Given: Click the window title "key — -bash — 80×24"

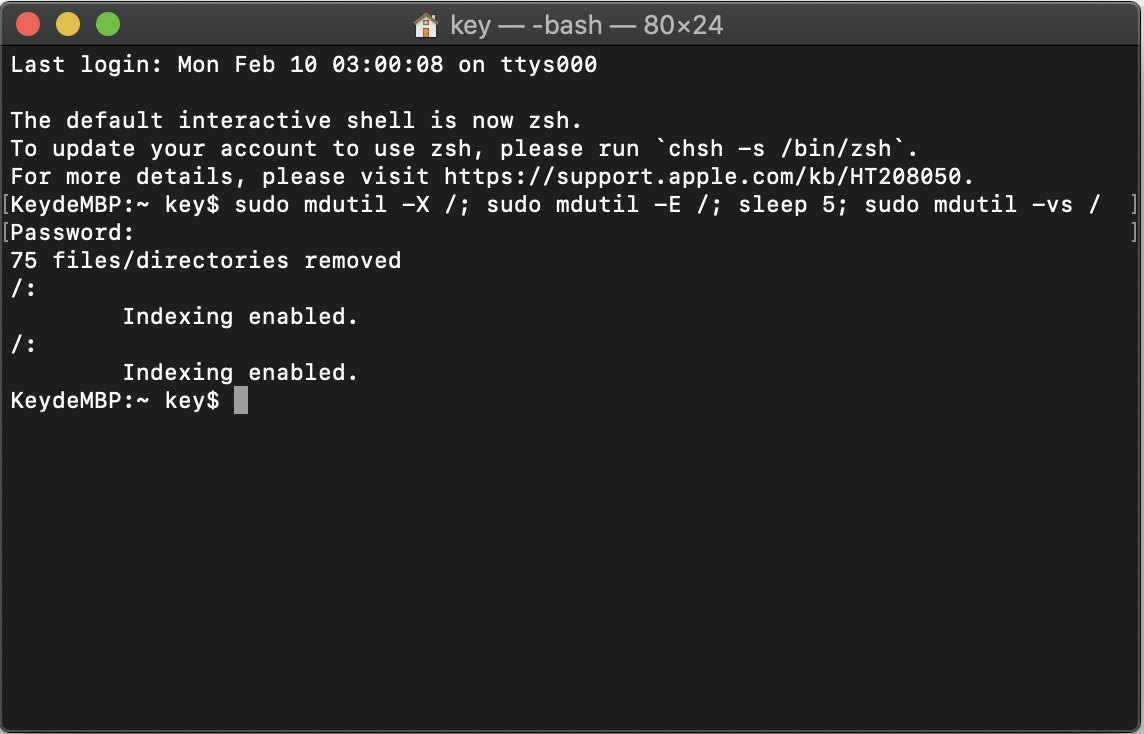Looking at the screenshot, I should click(x=586, y=25).
